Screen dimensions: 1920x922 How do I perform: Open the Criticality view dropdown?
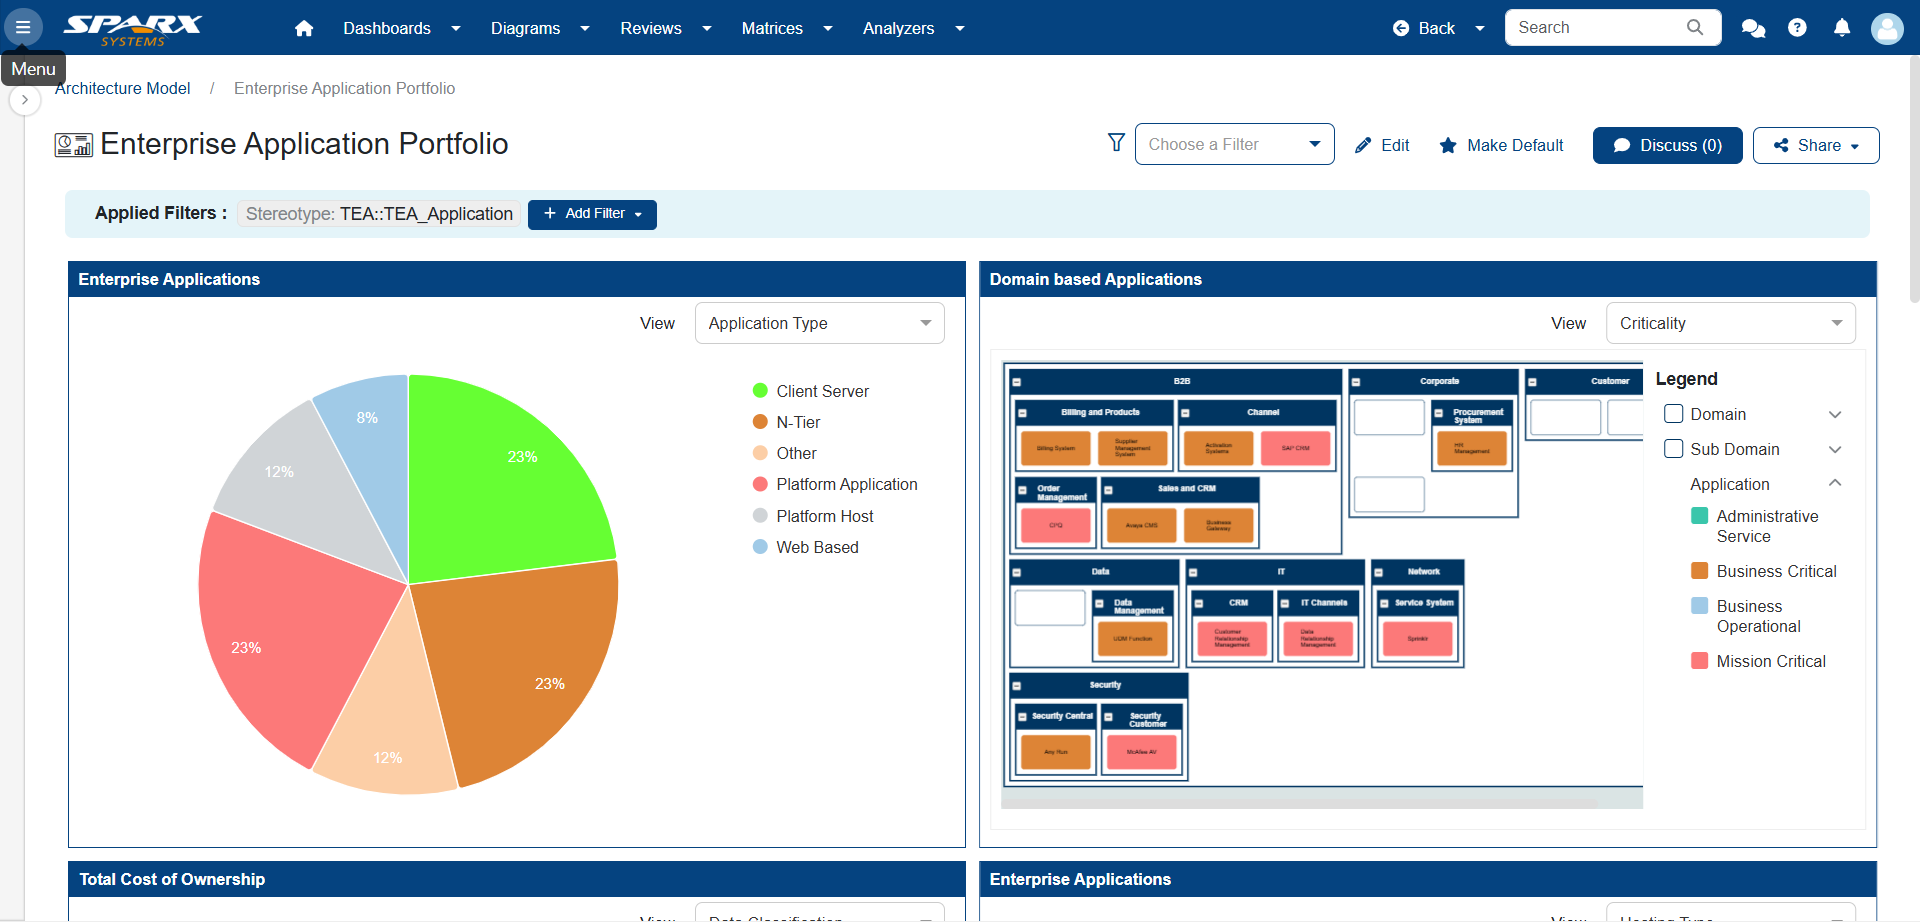pyautogui.click(x=1730, y=323)
